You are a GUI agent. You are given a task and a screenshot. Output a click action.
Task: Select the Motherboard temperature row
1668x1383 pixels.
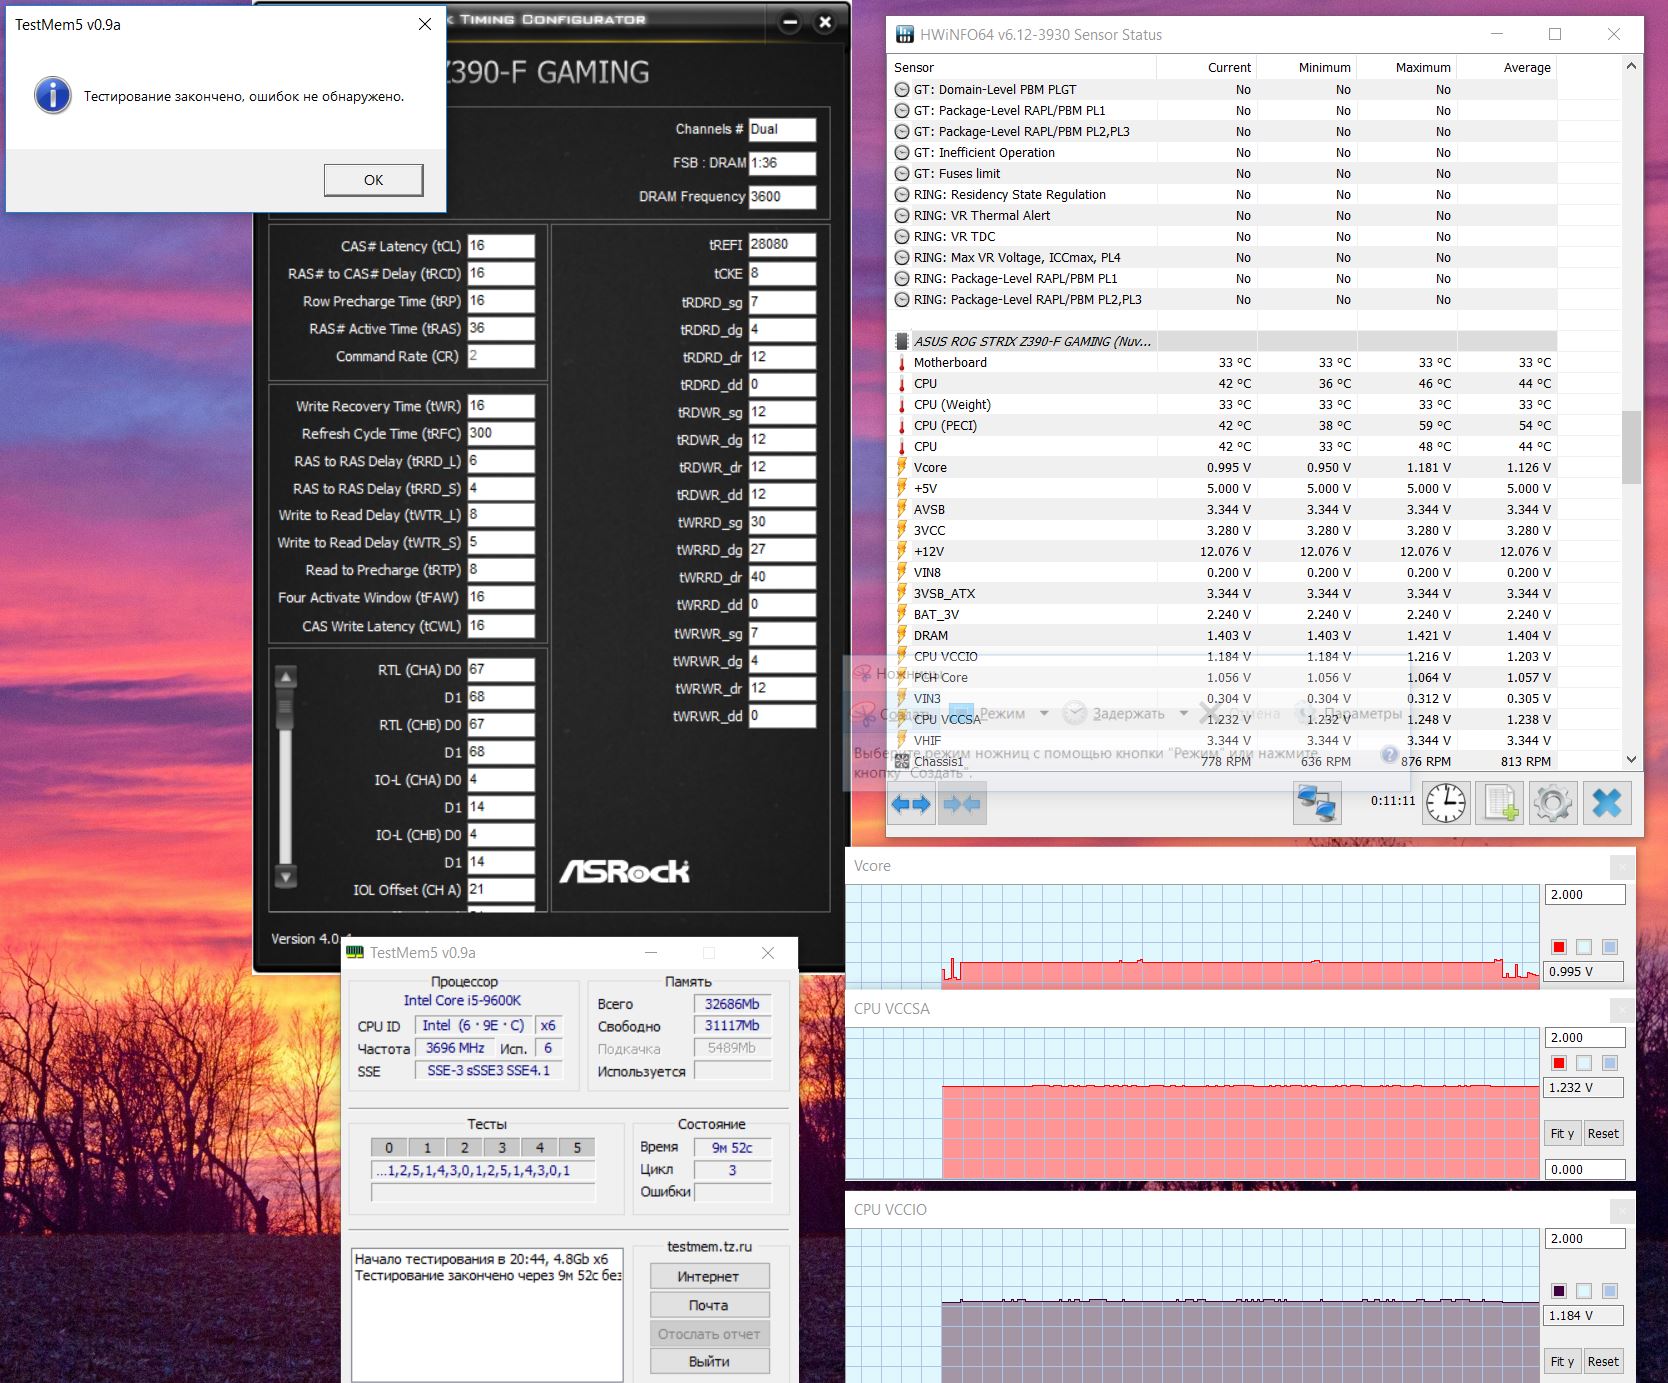pyautogui.click(x=1222, y=363)
